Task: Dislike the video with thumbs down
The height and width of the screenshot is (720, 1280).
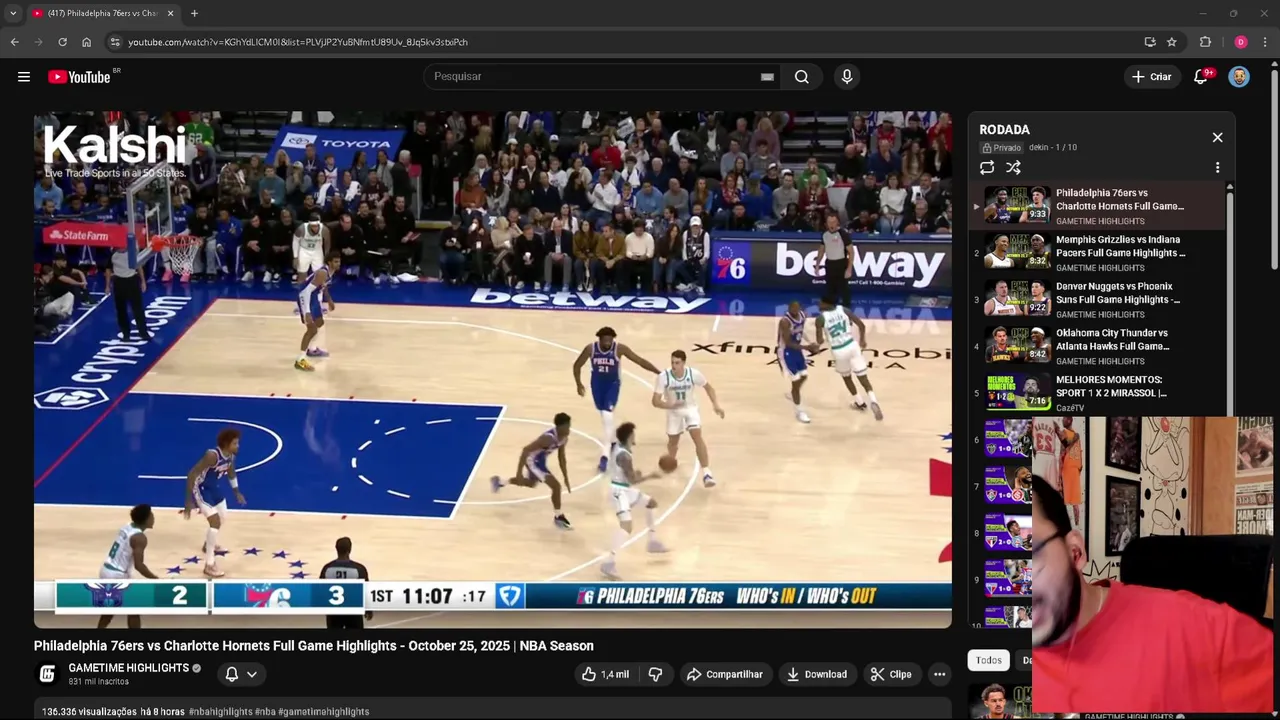Action: [655, 674]
